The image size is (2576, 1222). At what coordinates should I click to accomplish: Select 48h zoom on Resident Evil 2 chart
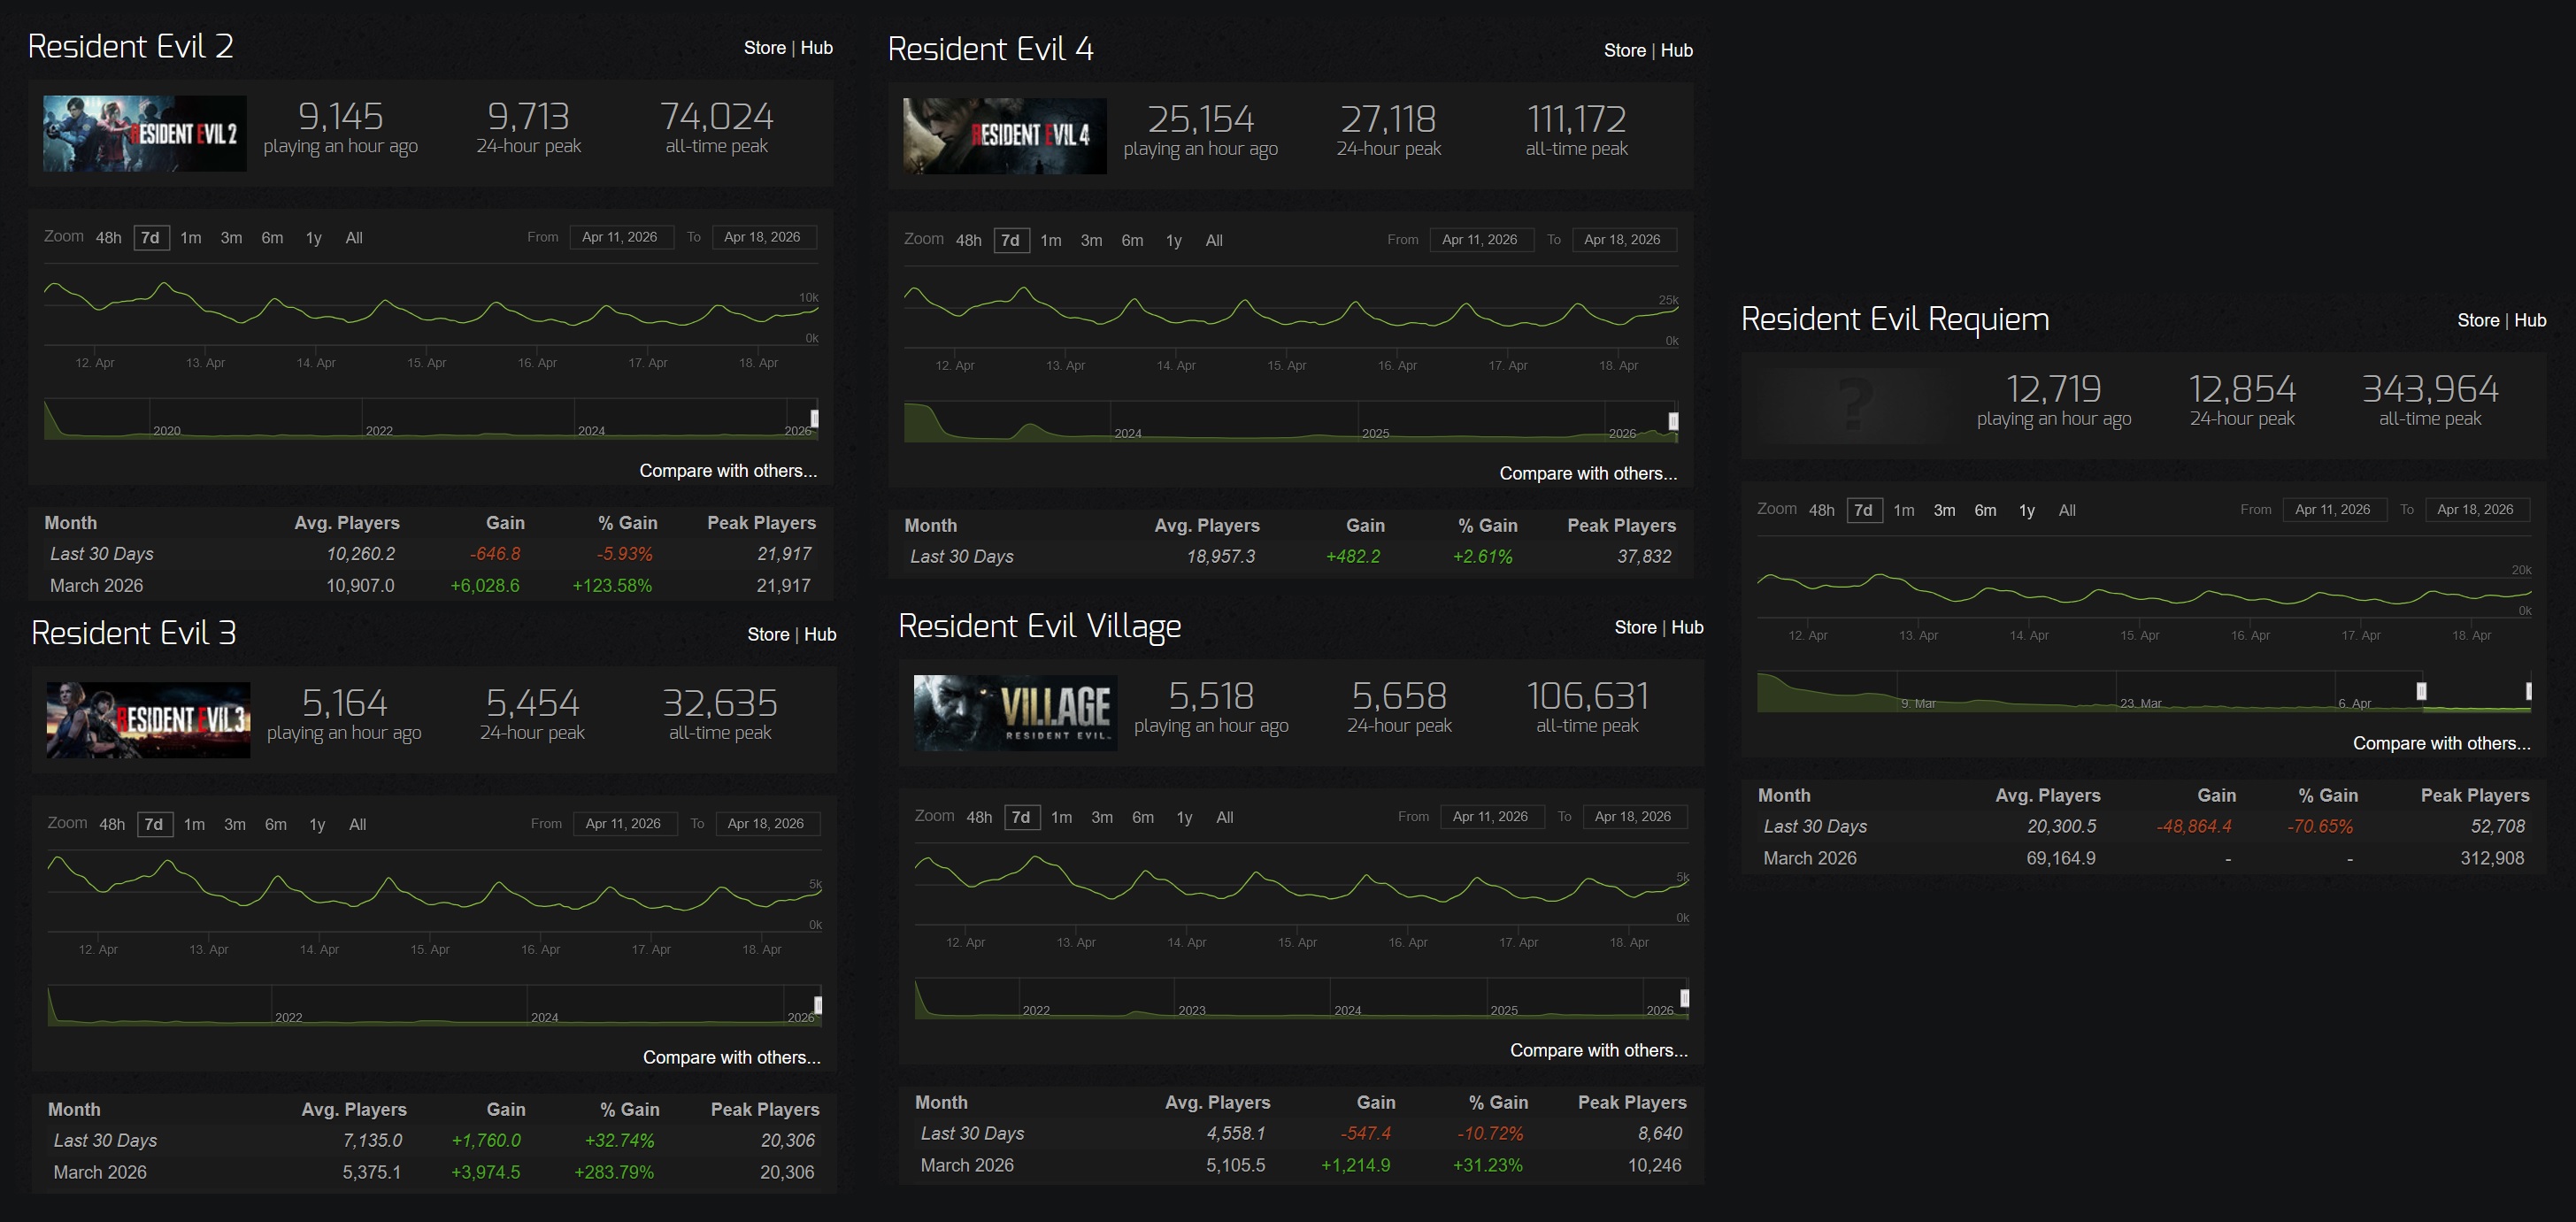(x=108, y=238)
